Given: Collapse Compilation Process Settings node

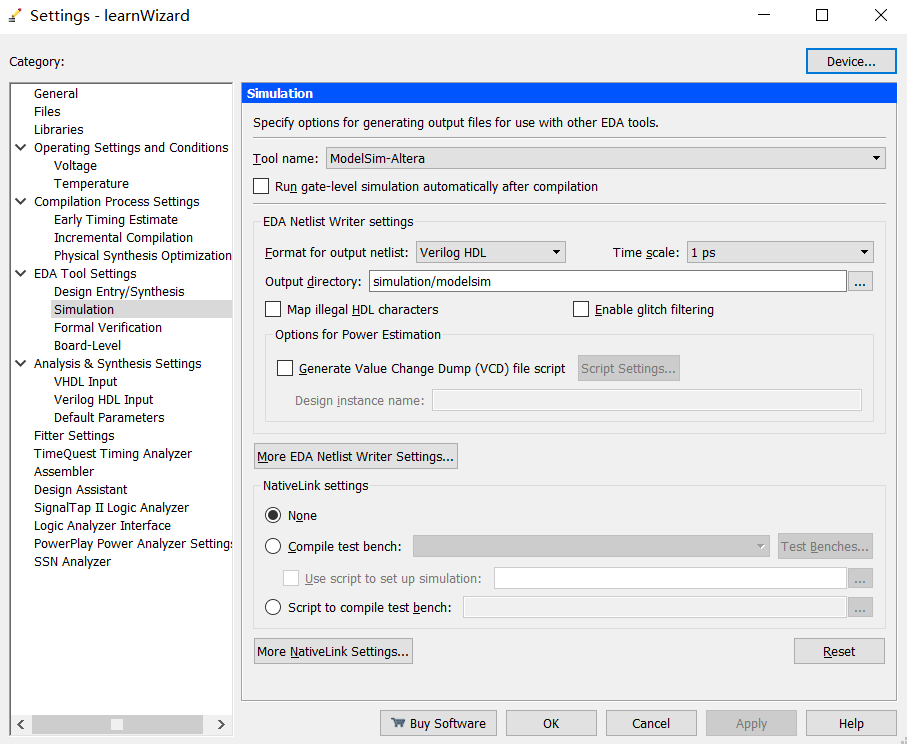Looking at the screenshot, I should tap(21, 201).
